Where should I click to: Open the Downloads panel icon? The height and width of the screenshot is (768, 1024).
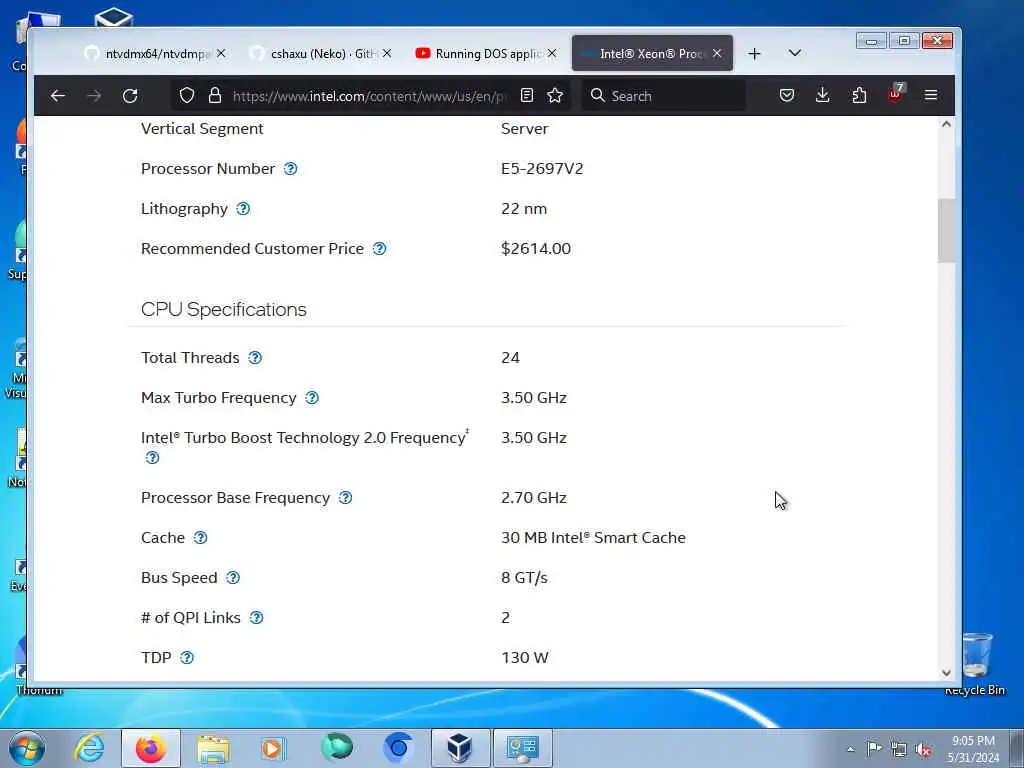[x=823, y=95]
